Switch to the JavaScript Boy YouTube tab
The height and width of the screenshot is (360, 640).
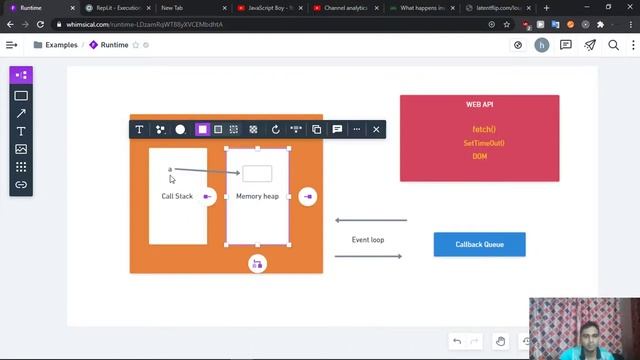[269, 8]
